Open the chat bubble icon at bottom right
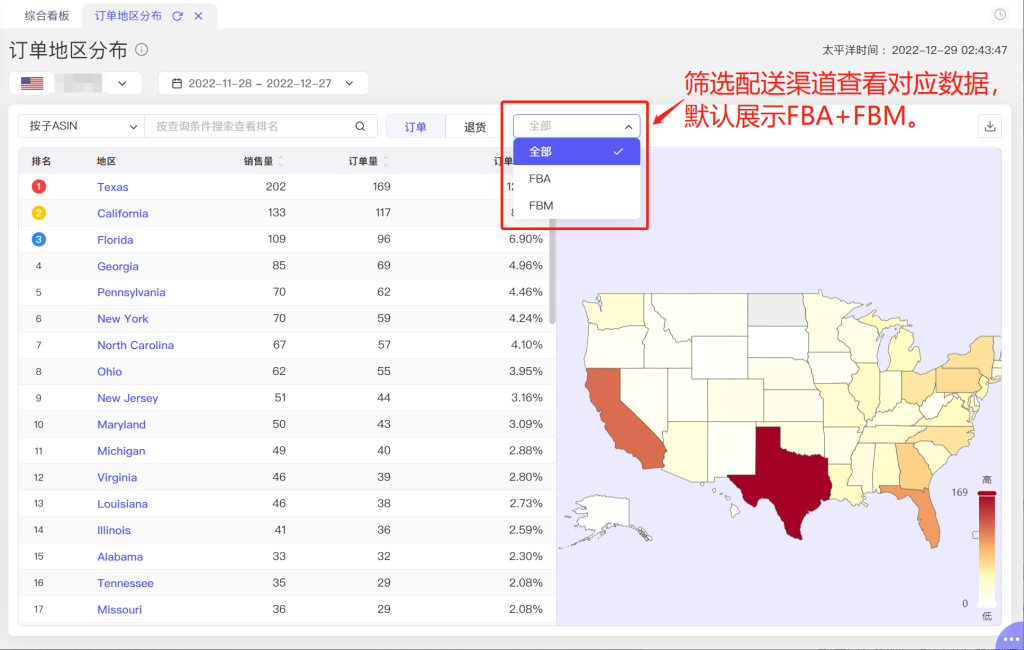This screenshot has width=1024, height=650. 1010,637
